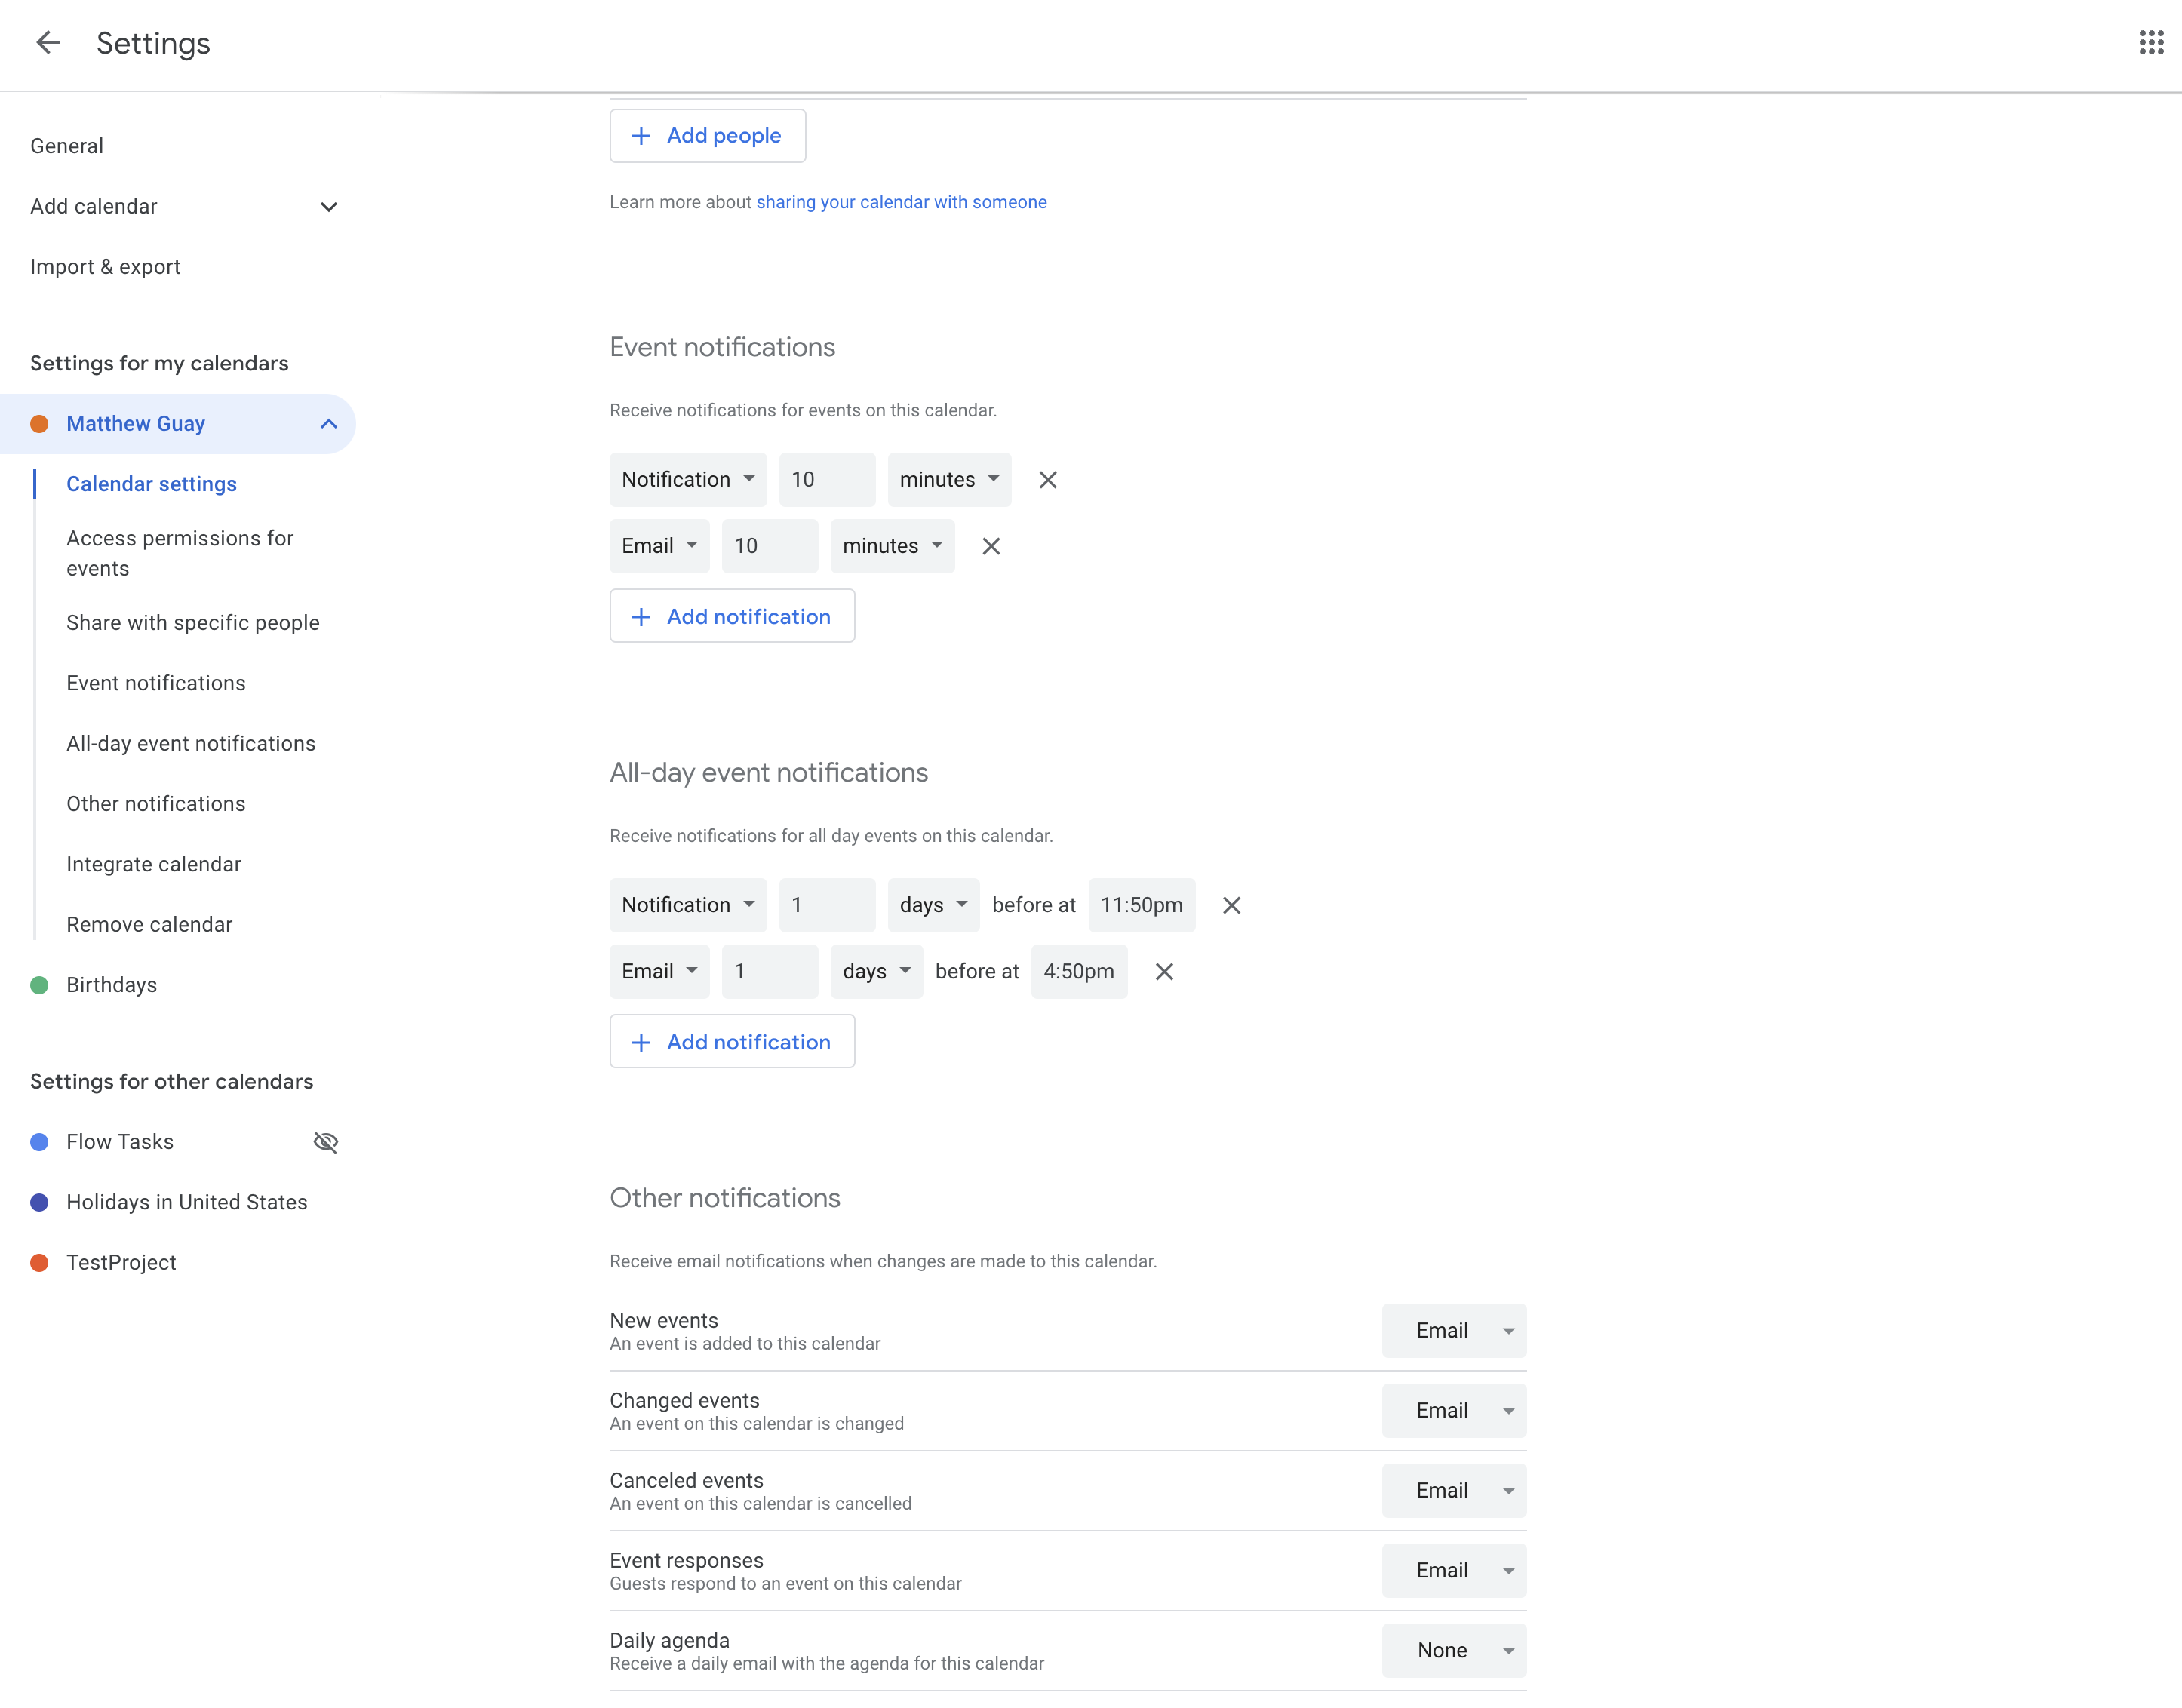Click General settings menu item
This screenshot has width=2182, height=1708.
click(x=66, y=146)
